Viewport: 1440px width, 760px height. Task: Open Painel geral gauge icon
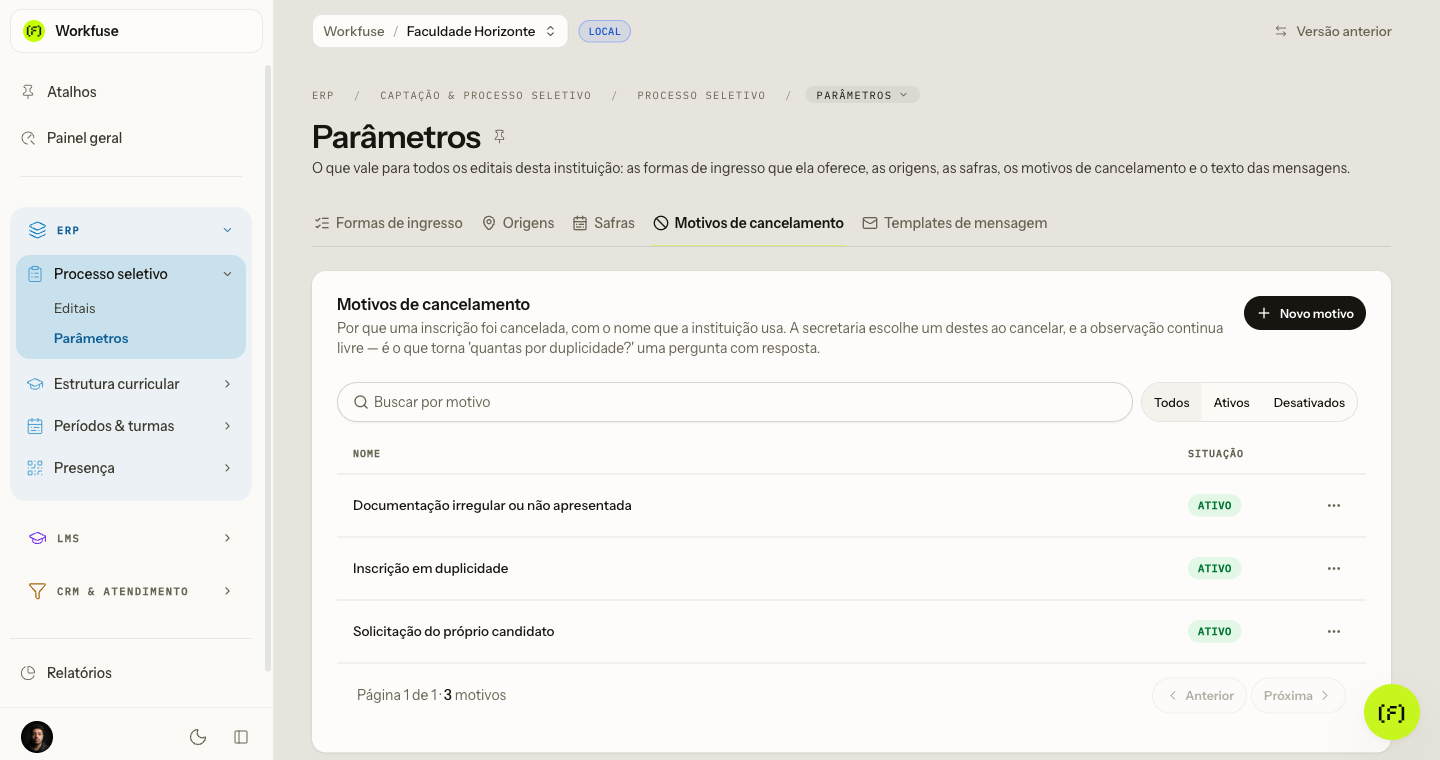[x=28, y=138]
